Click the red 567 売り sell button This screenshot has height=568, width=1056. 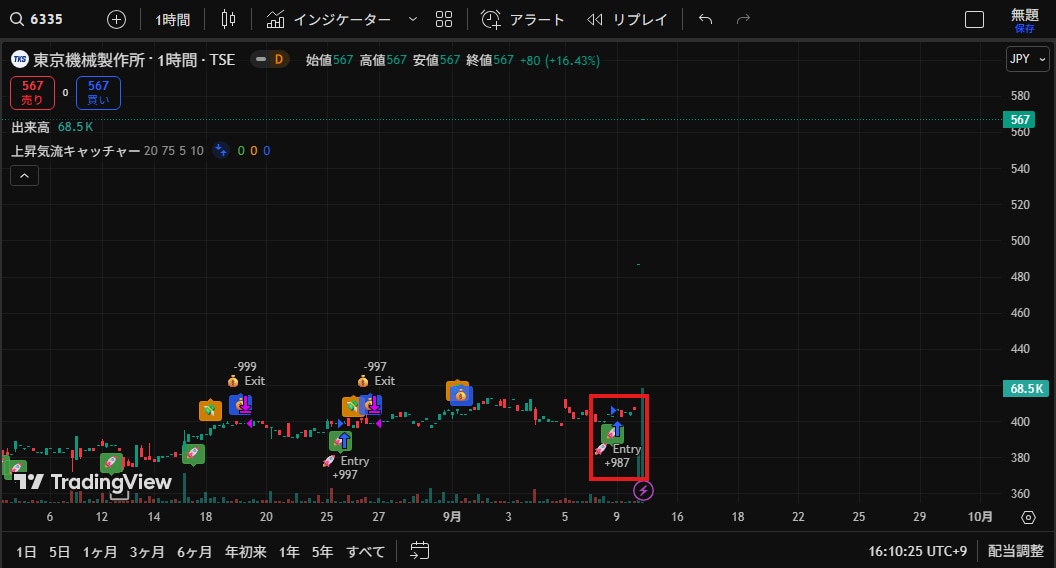click(x=32, y=93)
